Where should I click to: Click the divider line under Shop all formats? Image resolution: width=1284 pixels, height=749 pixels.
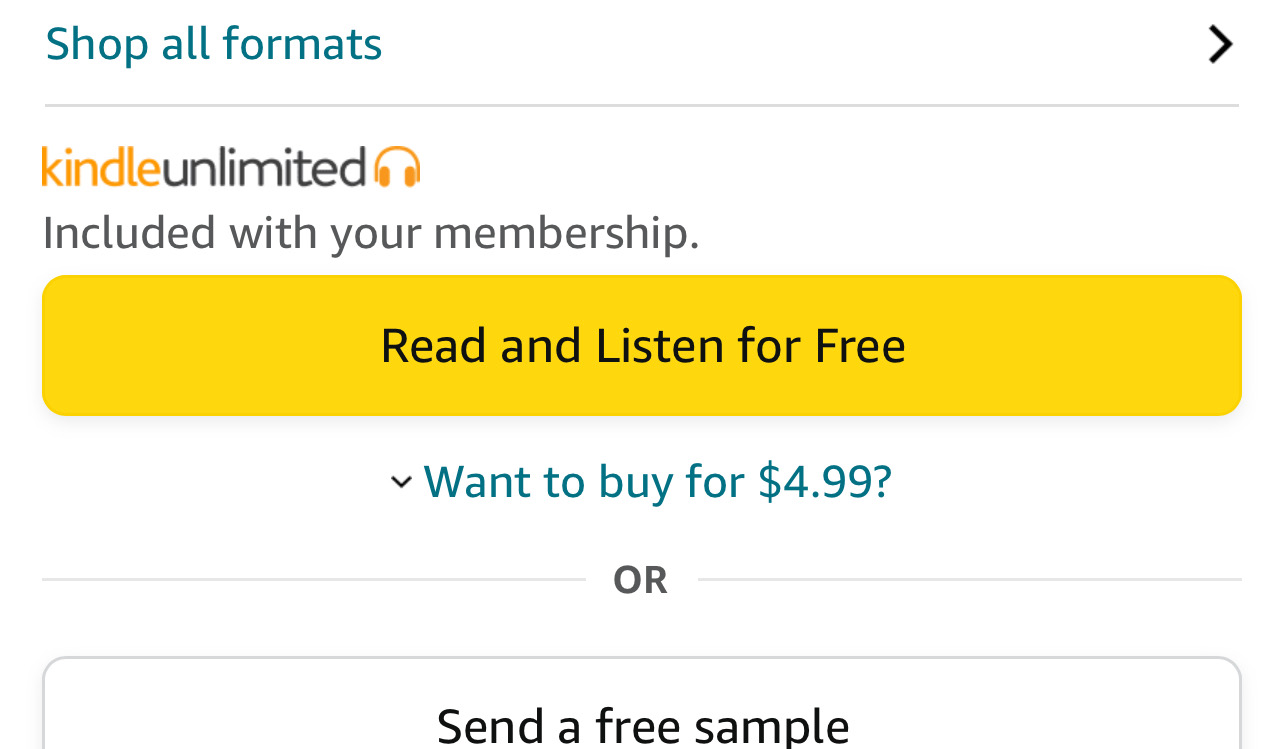(x=642, y=105)
